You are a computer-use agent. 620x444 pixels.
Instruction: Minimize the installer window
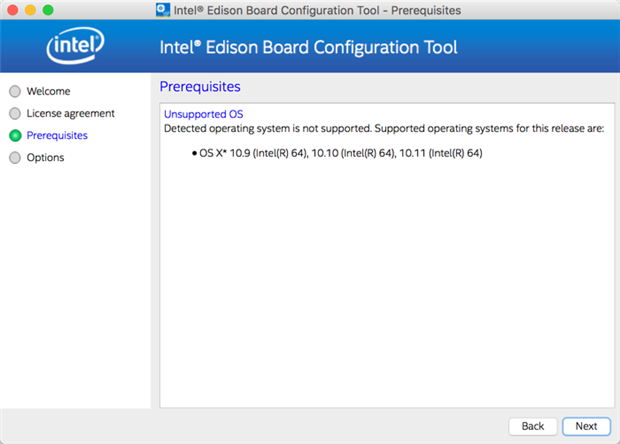tap(30, 9)
